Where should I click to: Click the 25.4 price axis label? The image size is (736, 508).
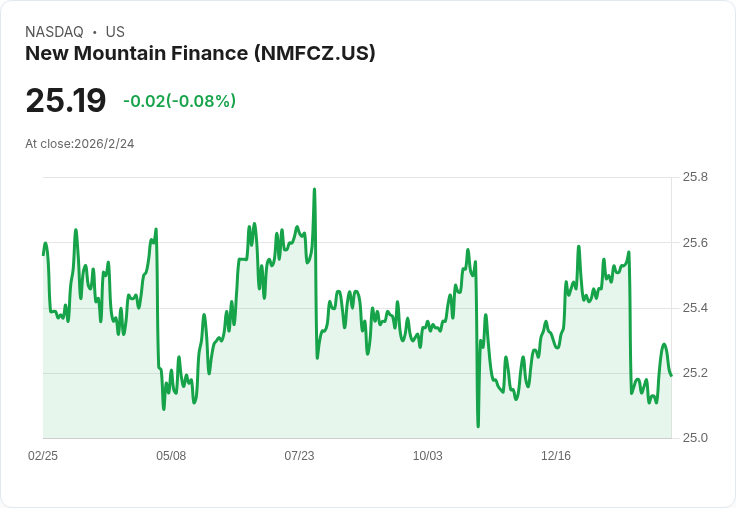695,308
